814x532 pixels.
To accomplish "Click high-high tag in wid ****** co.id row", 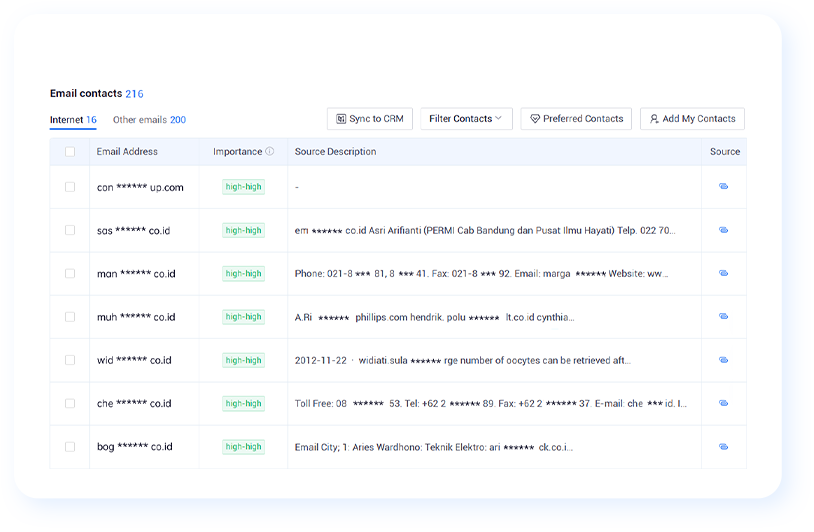I will [243, 360].
